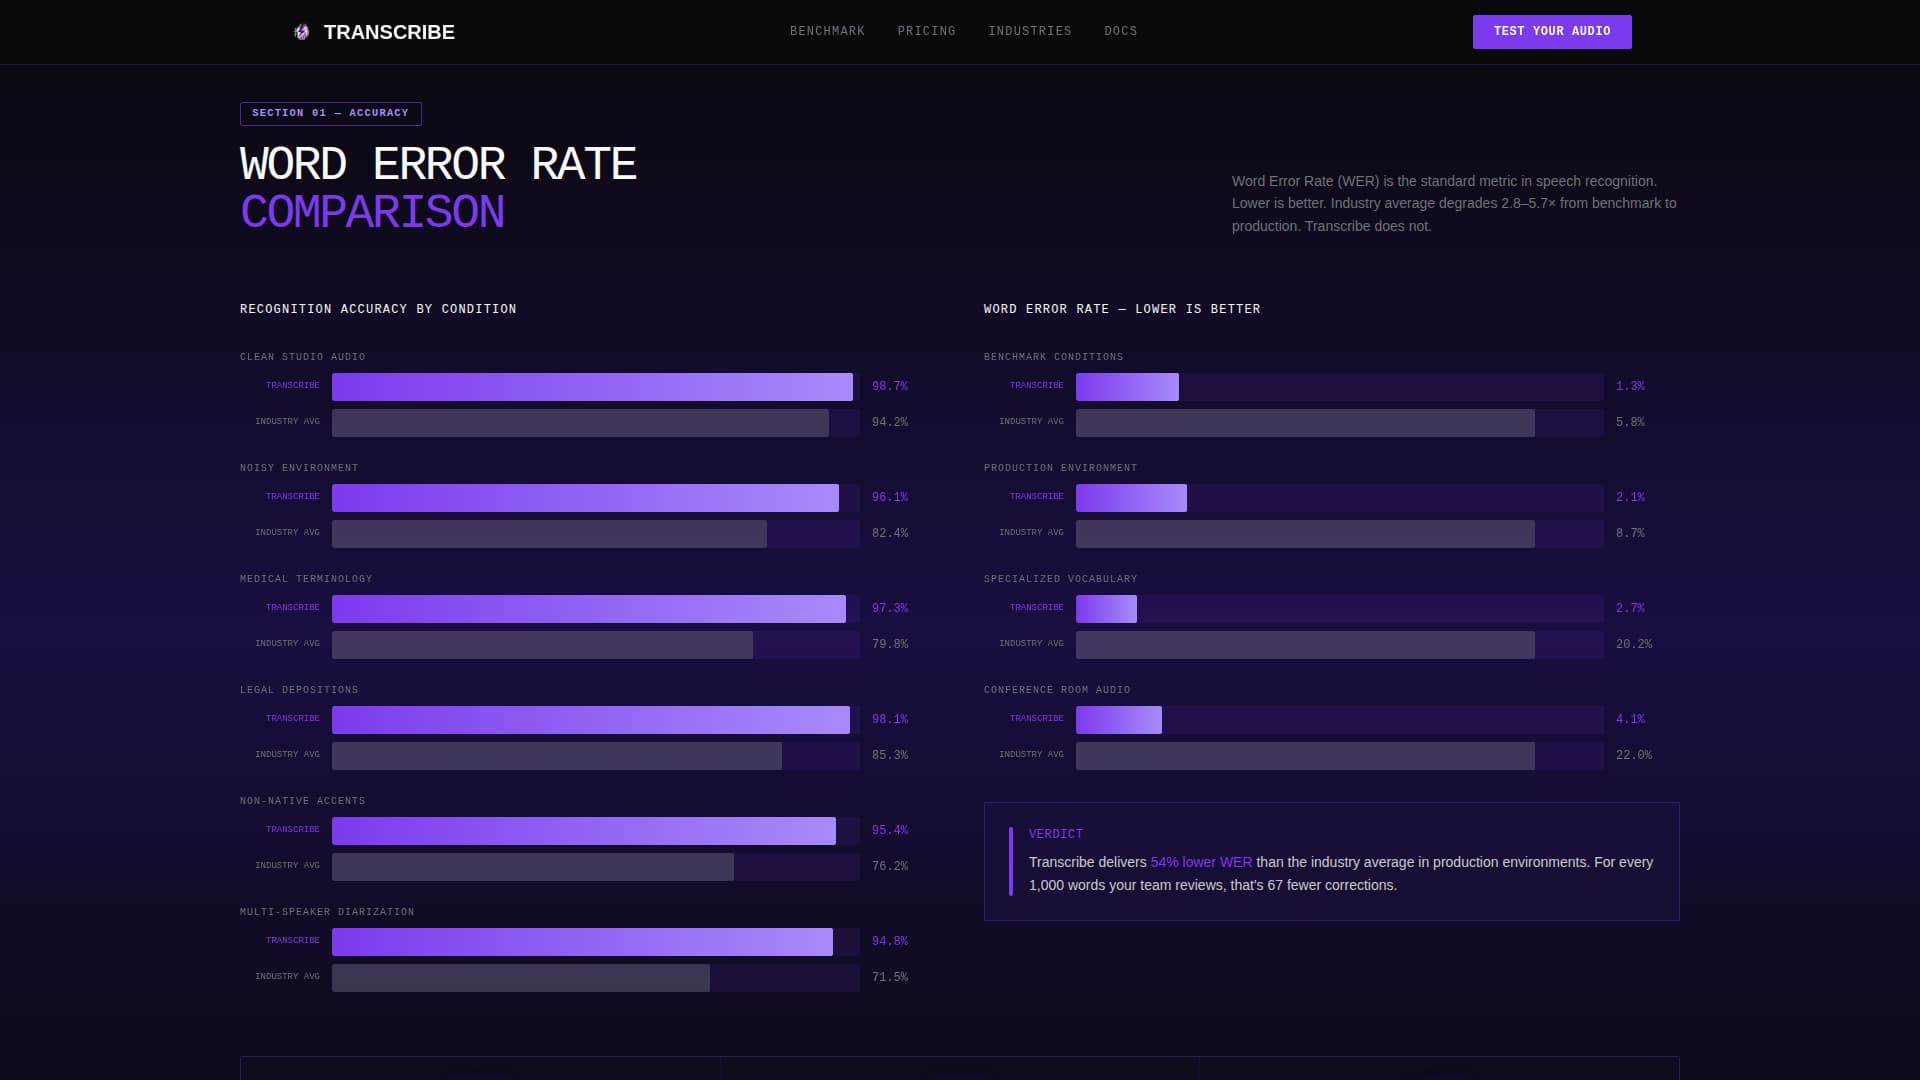1920x1080 pixels.
Task: Click the Noisy Environment label
Action: coord(298,468)
